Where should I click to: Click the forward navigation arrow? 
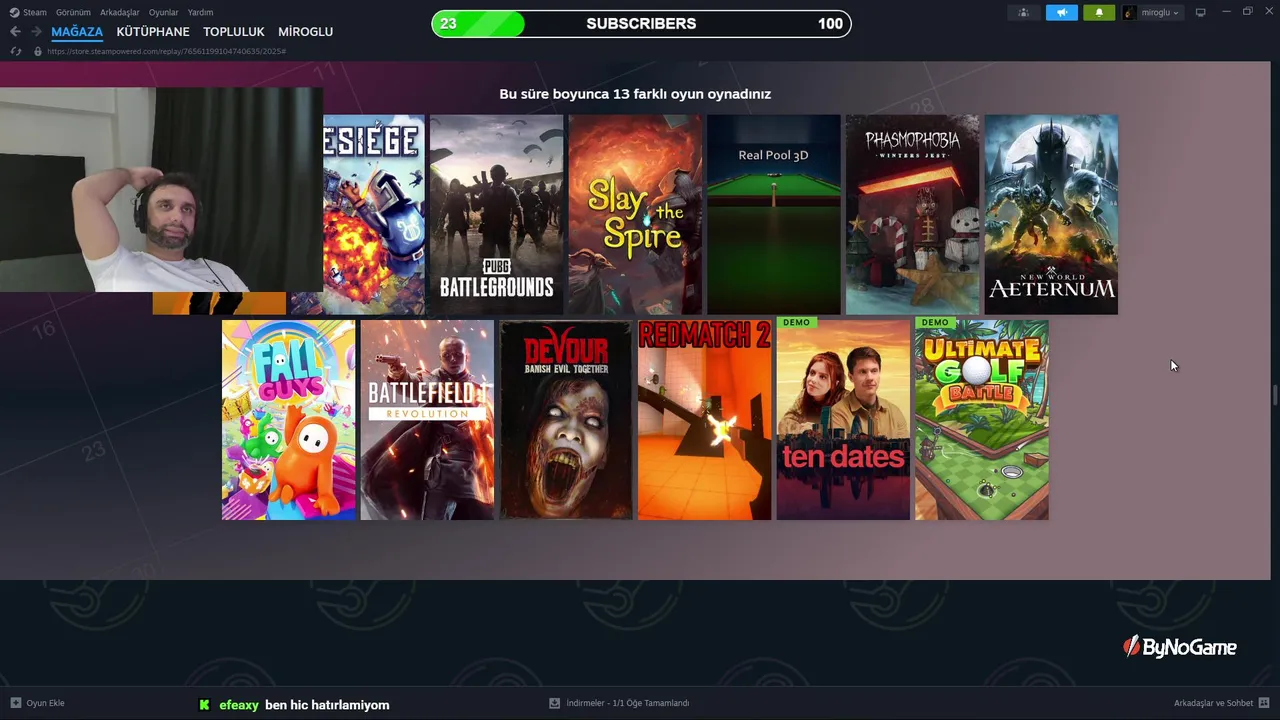coord(36,32)
